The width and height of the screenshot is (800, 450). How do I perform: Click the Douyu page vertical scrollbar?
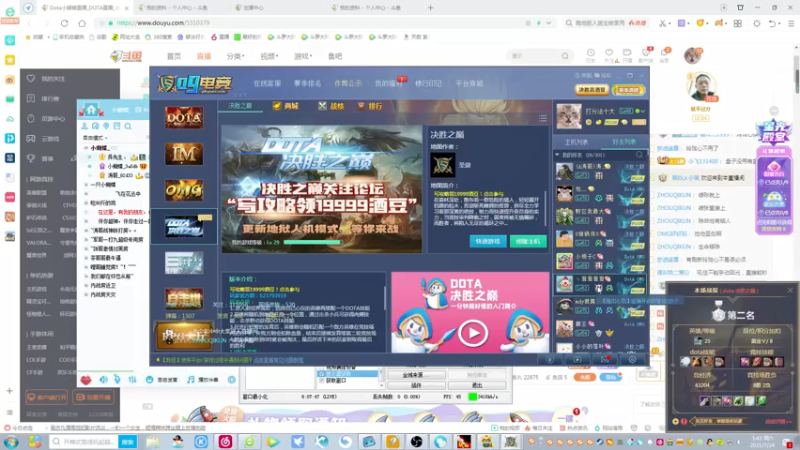pos(796,80)
